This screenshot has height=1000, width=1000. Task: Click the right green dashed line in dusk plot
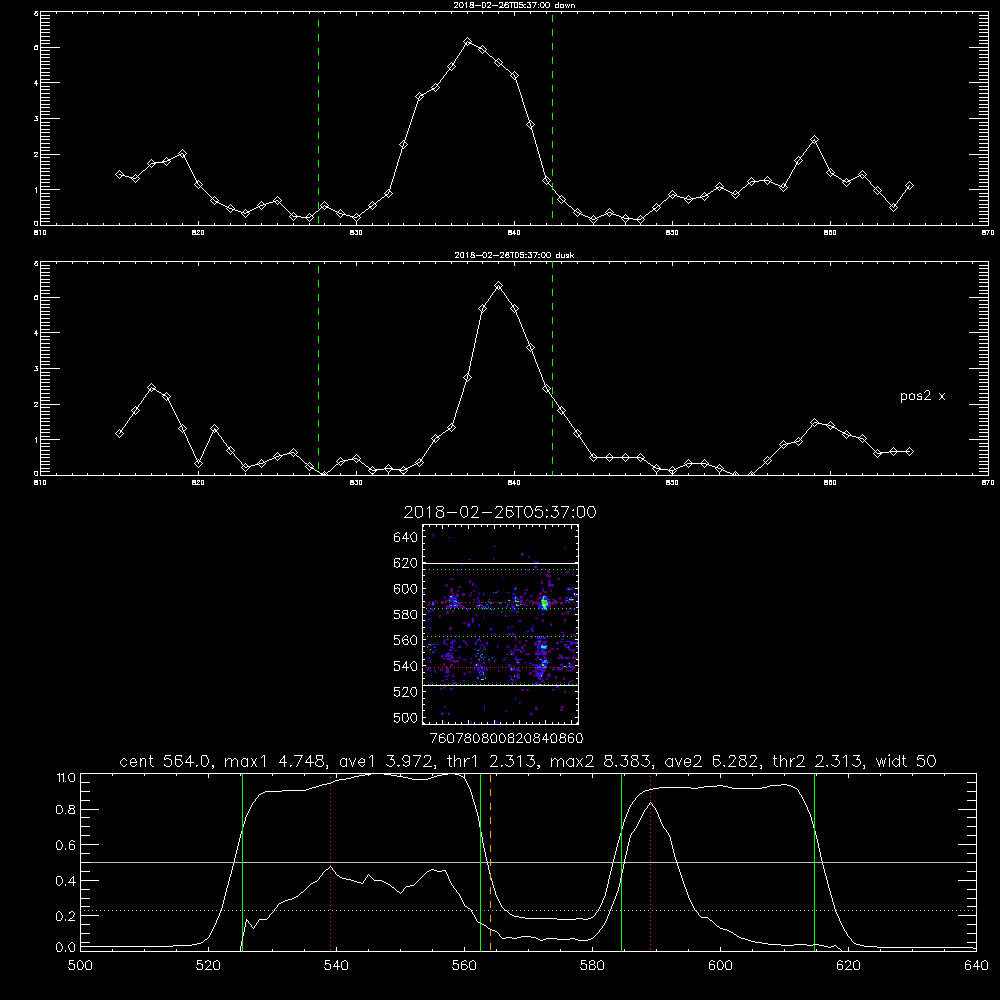[552, 368]
